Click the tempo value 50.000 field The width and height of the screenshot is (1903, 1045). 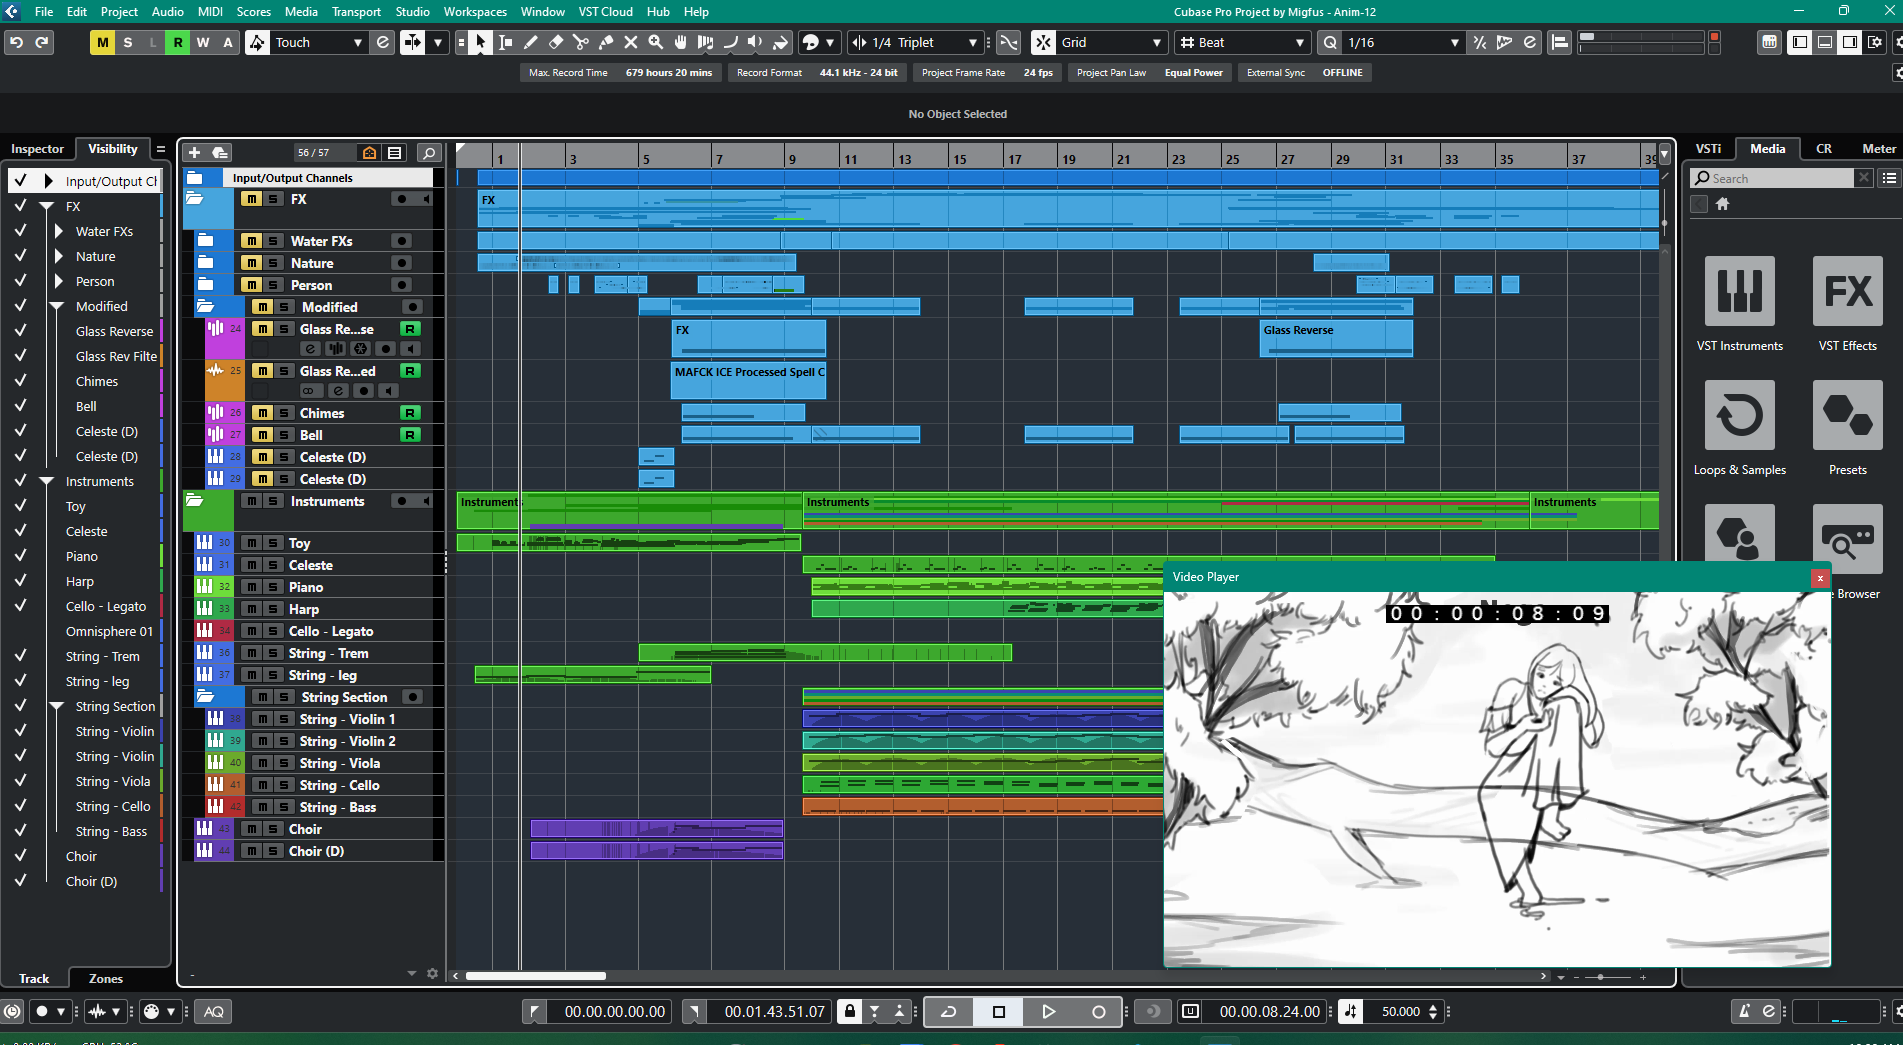[1400, 1011]
